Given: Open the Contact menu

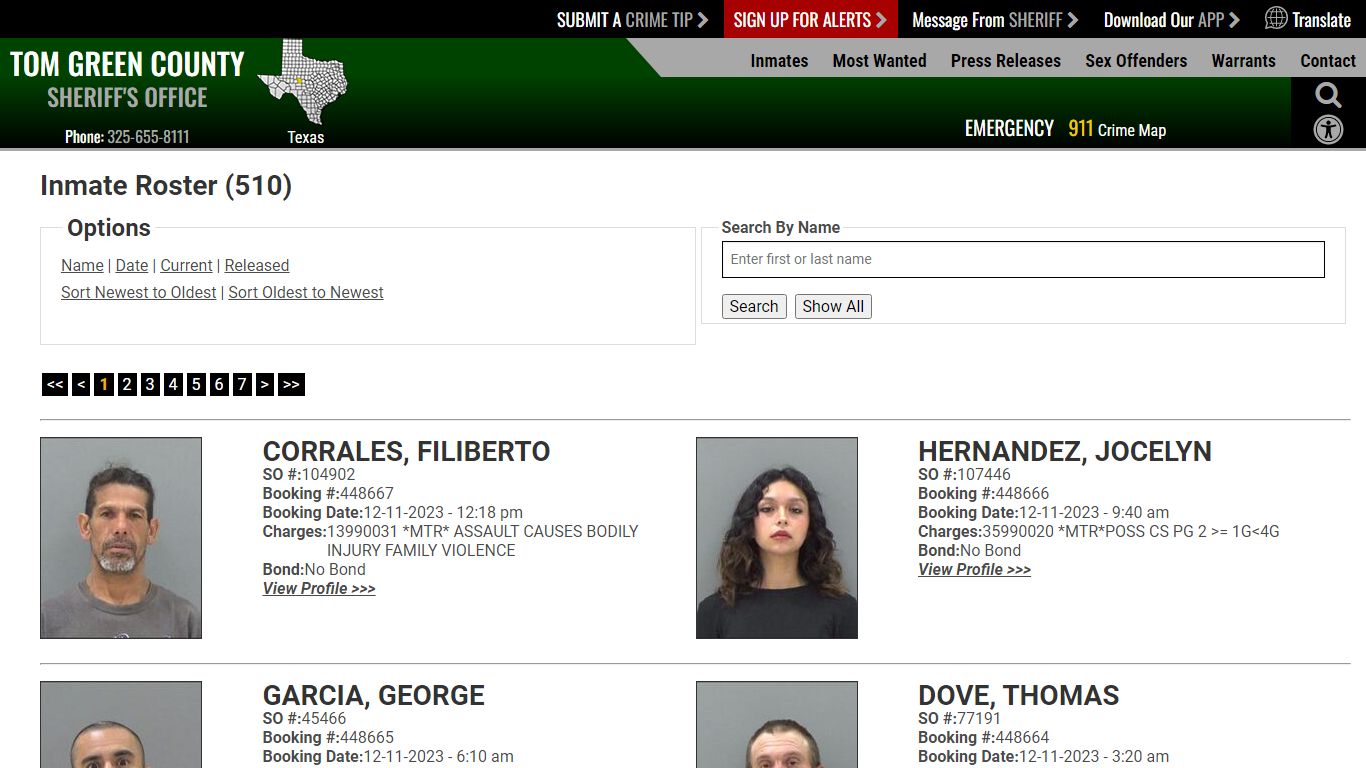Looking at the screenshot, I should click(1328, 61).
